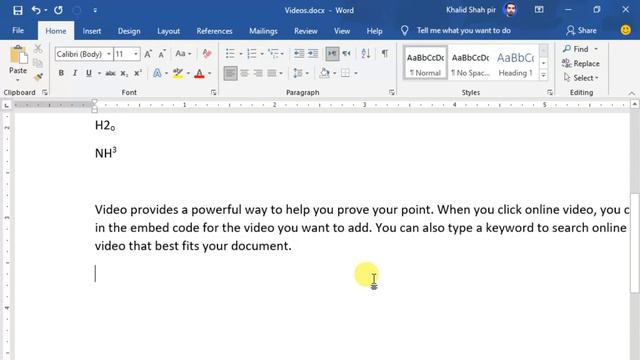
Task: Apply the yellow text highlight color
Action: coord(178,73)
